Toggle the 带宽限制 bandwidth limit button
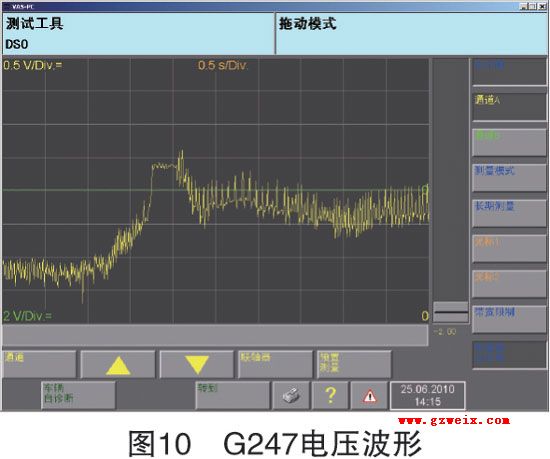550x459 pixels. click(509, 319)
